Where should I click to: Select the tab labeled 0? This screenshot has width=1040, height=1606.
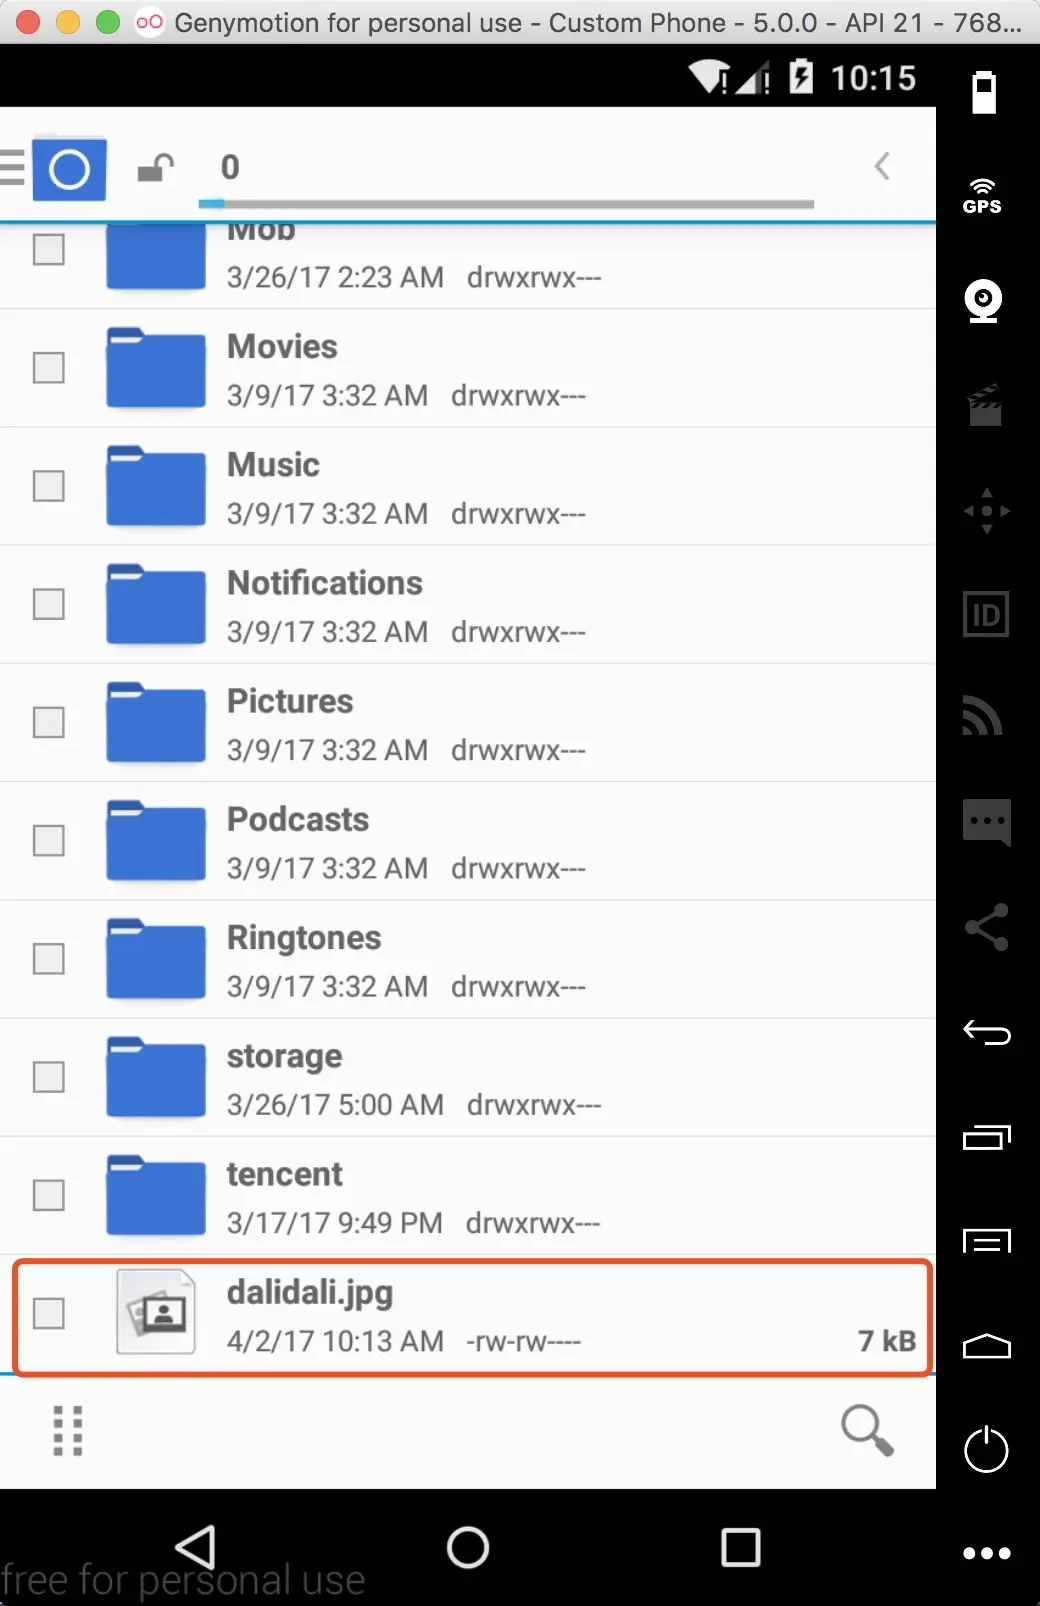[x=230, y=167]
